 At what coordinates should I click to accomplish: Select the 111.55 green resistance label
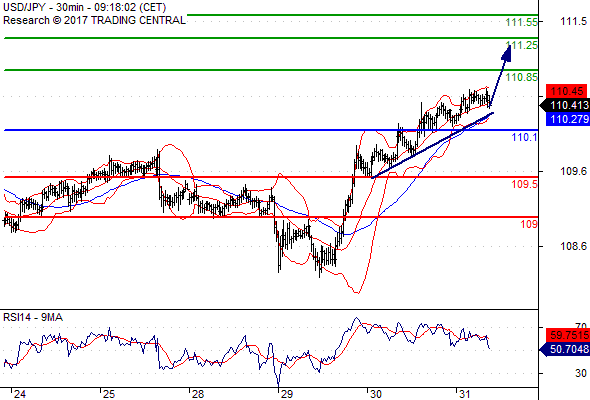(522, 22)
